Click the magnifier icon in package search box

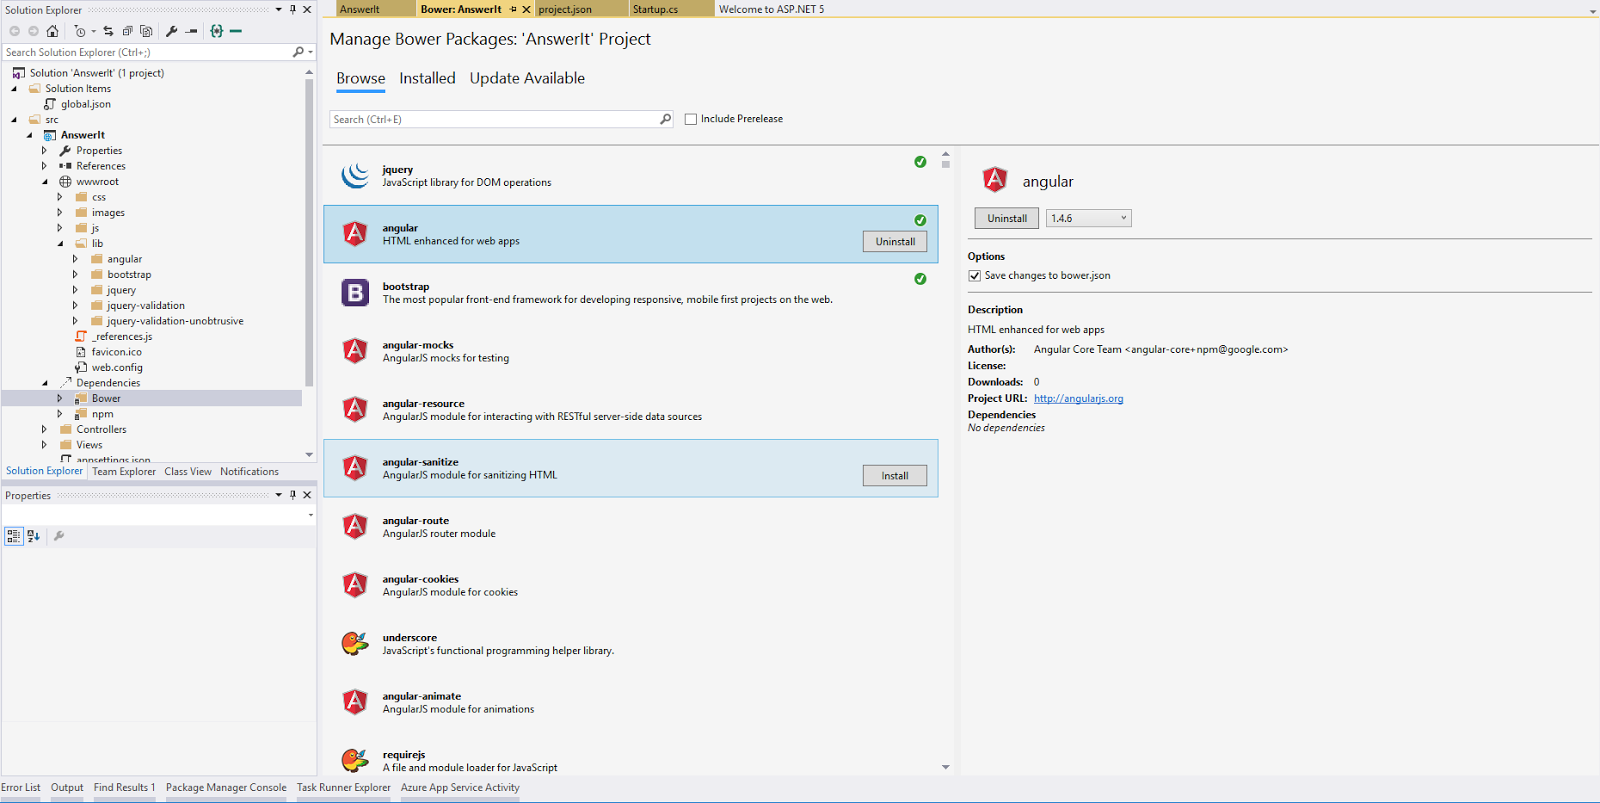[665, 119]
